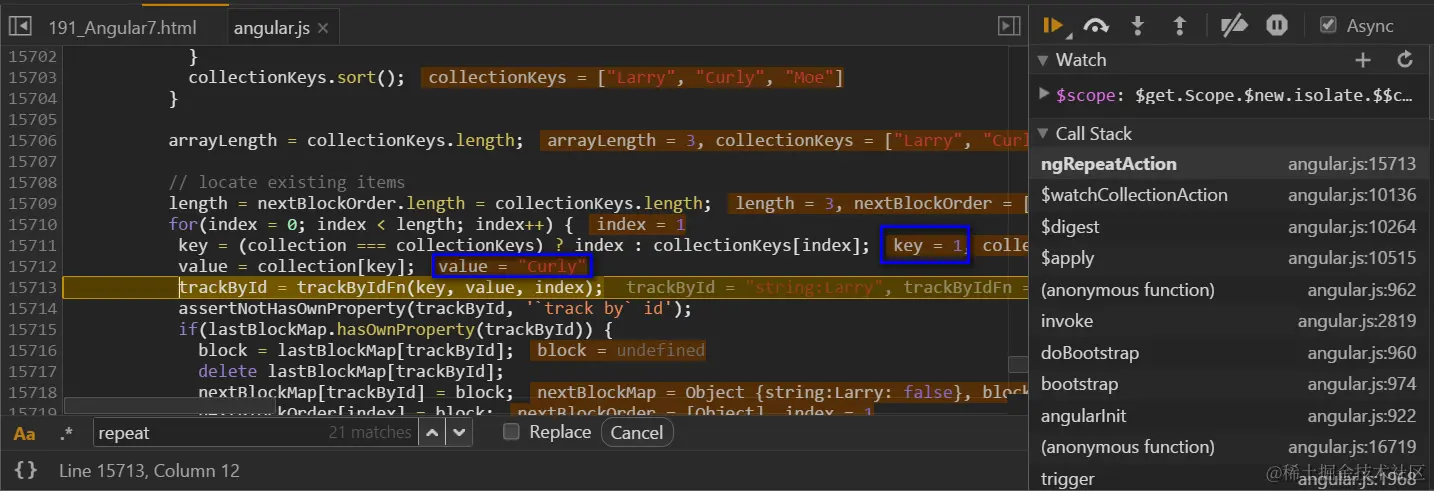Viewport: 1434px width, 491px height.
Task: Select trigger call stack frame
Action: tap(1231, 479)
